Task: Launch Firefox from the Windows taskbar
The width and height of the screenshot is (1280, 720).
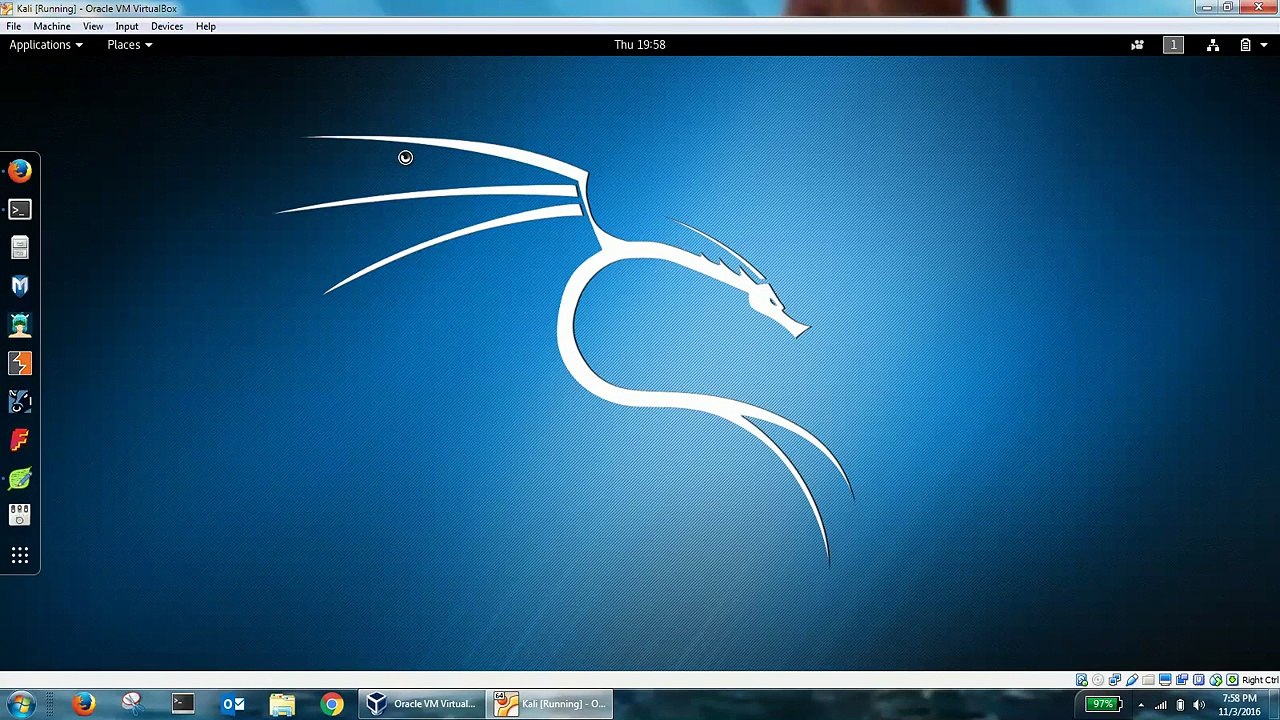Action: point(84,704)
